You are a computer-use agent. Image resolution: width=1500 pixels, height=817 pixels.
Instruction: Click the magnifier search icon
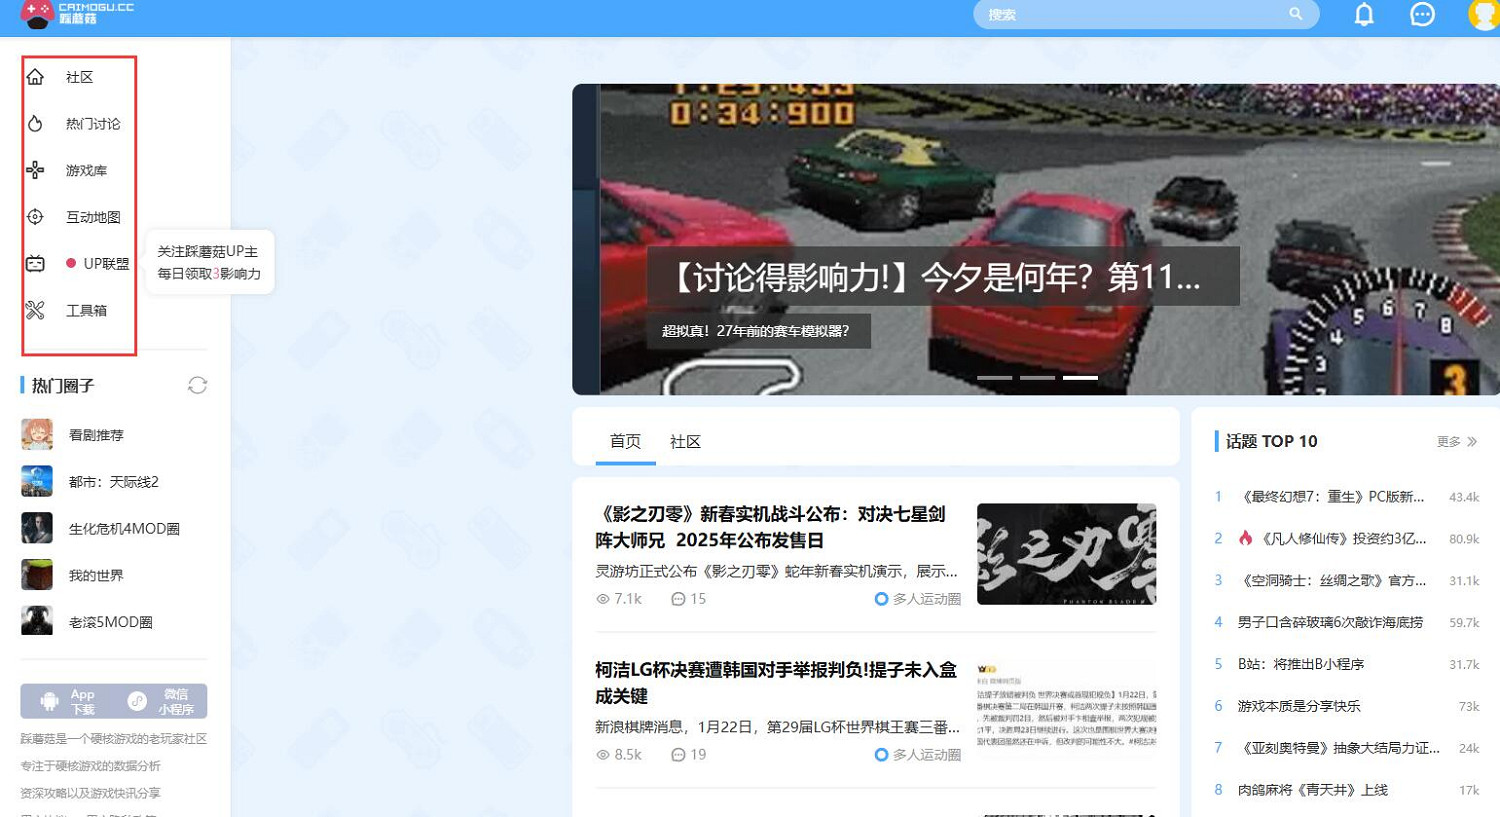(1295, 14)
